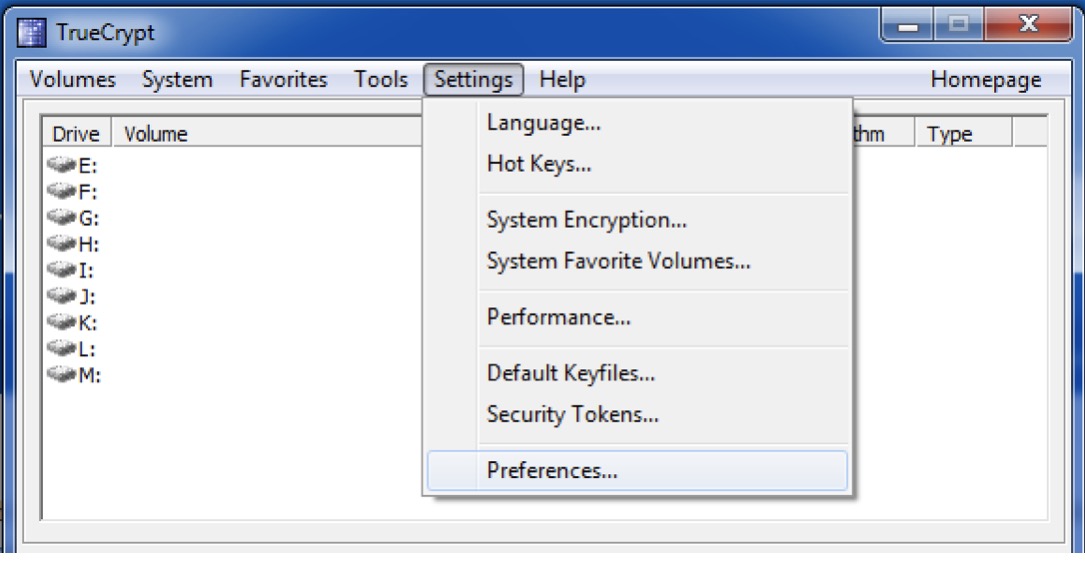The width and height of the screenshot is (1085, 562).
Task: Open Default Keyfiles... menu entry
Action: [x=571, y=374]
